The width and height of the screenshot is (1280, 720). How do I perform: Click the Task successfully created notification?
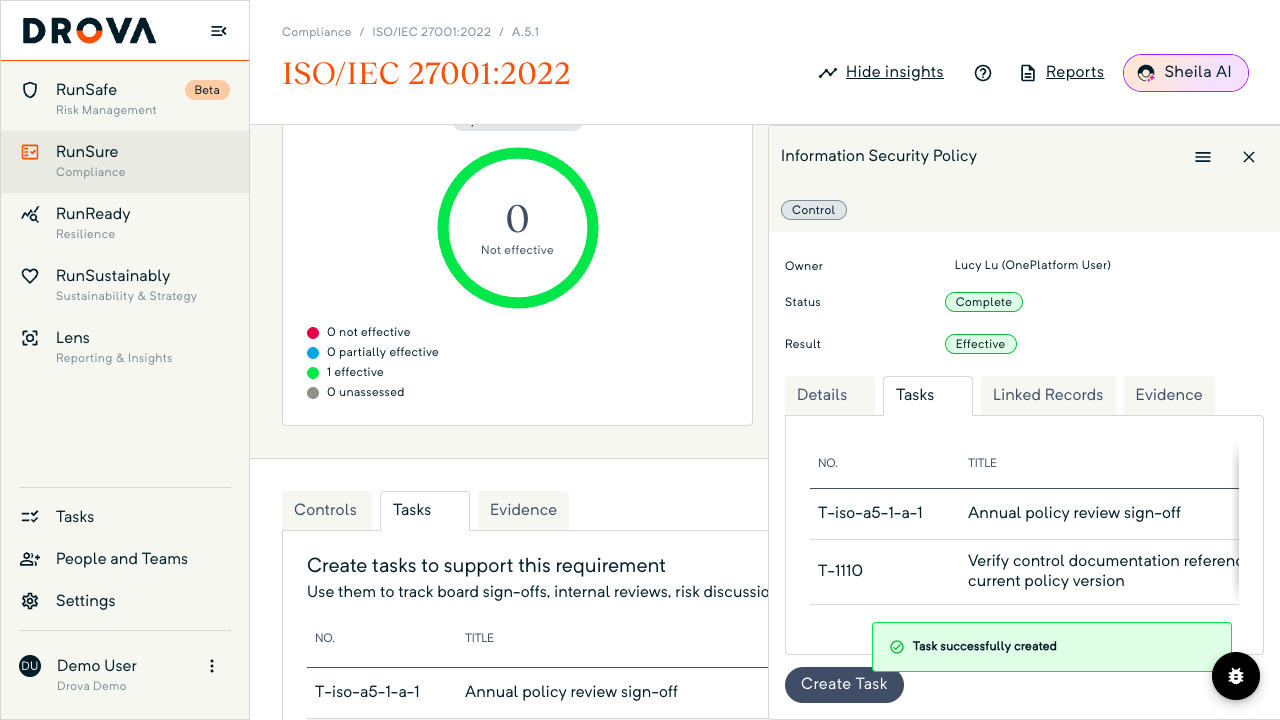pyautogui.click(x=1051, y=647)
